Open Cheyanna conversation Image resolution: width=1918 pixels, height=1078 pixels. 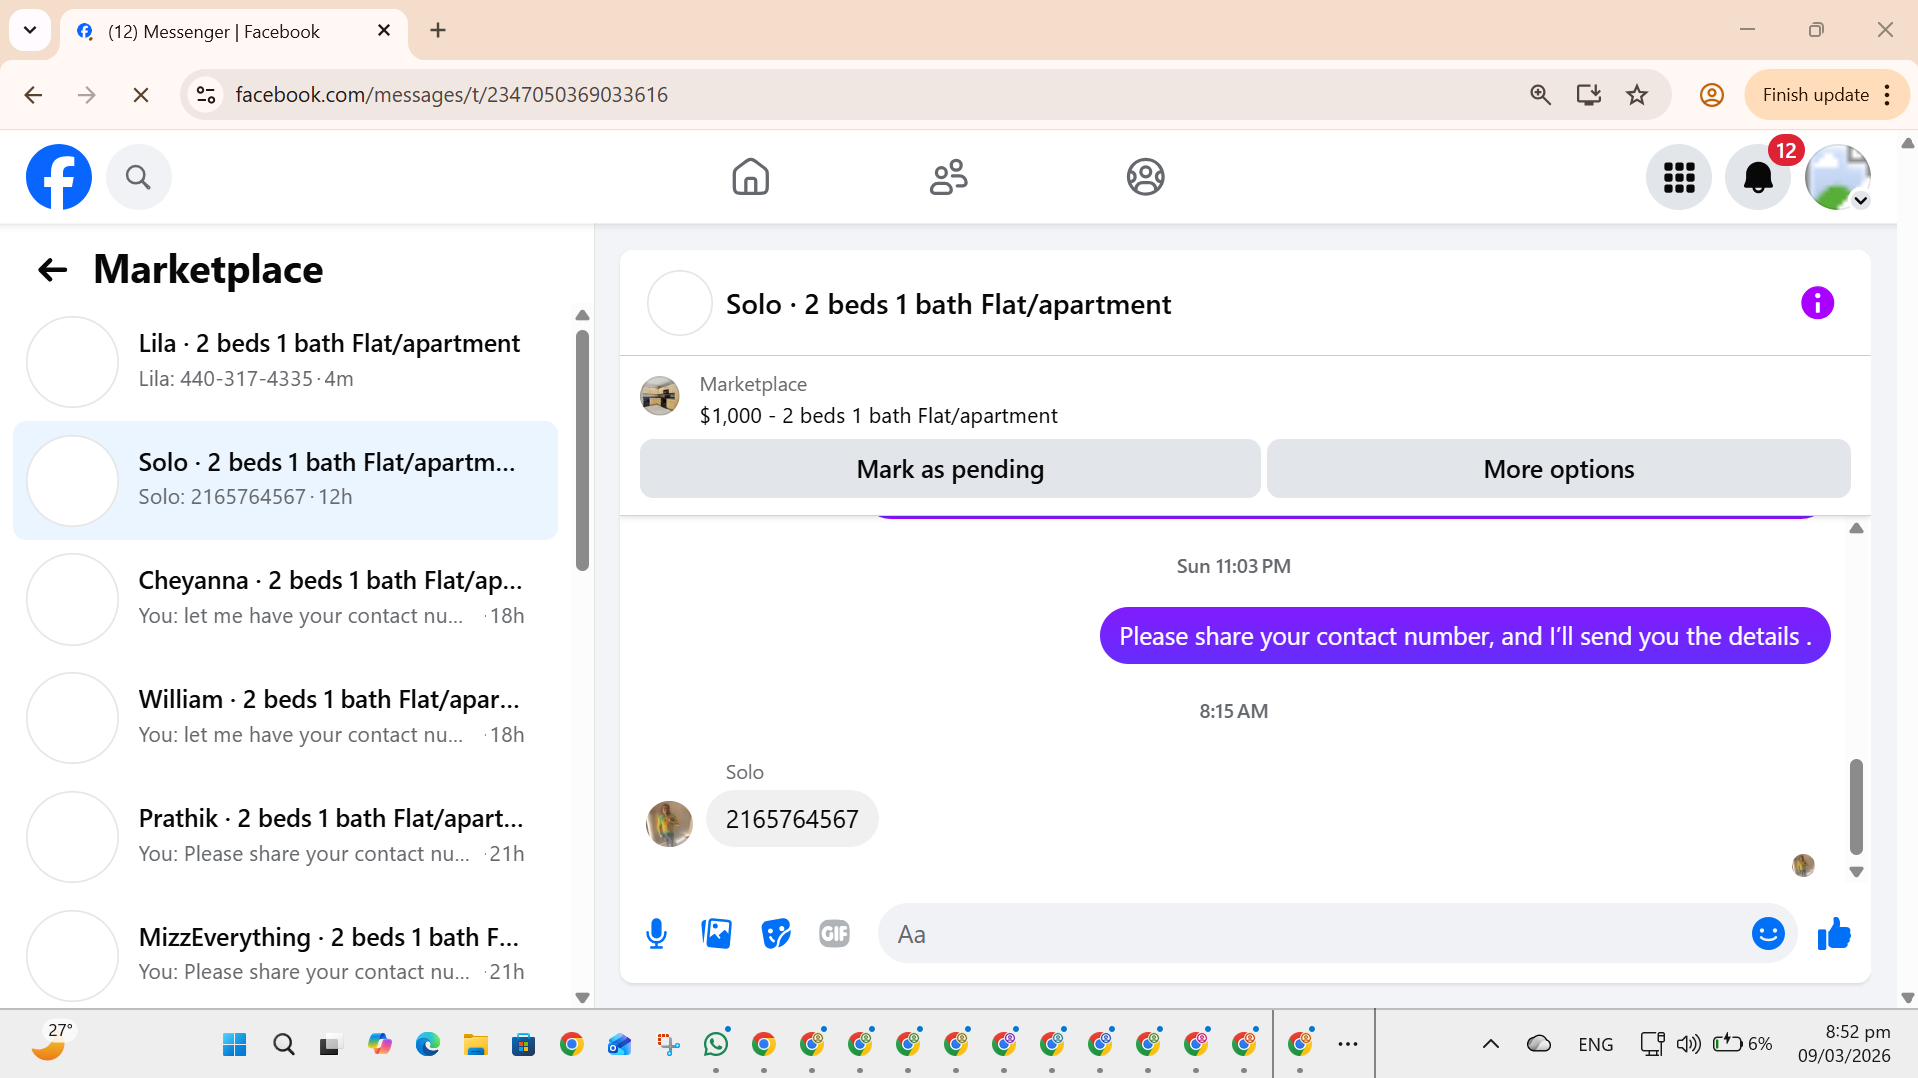[x=285, y=598]
